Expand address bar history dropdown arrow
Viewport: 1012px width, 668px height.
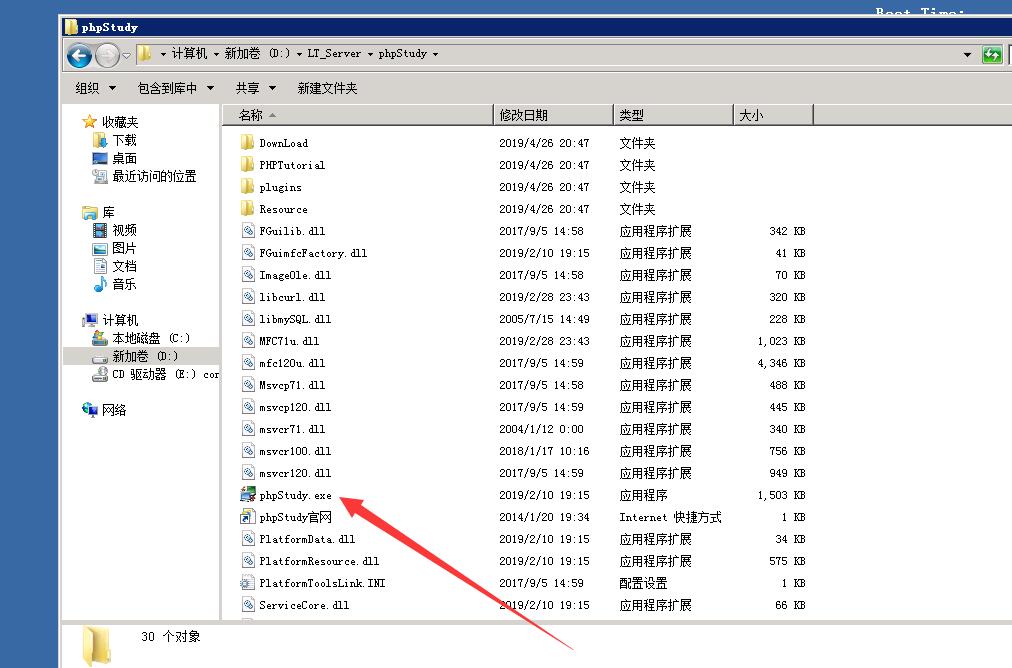tap(967, 55)
